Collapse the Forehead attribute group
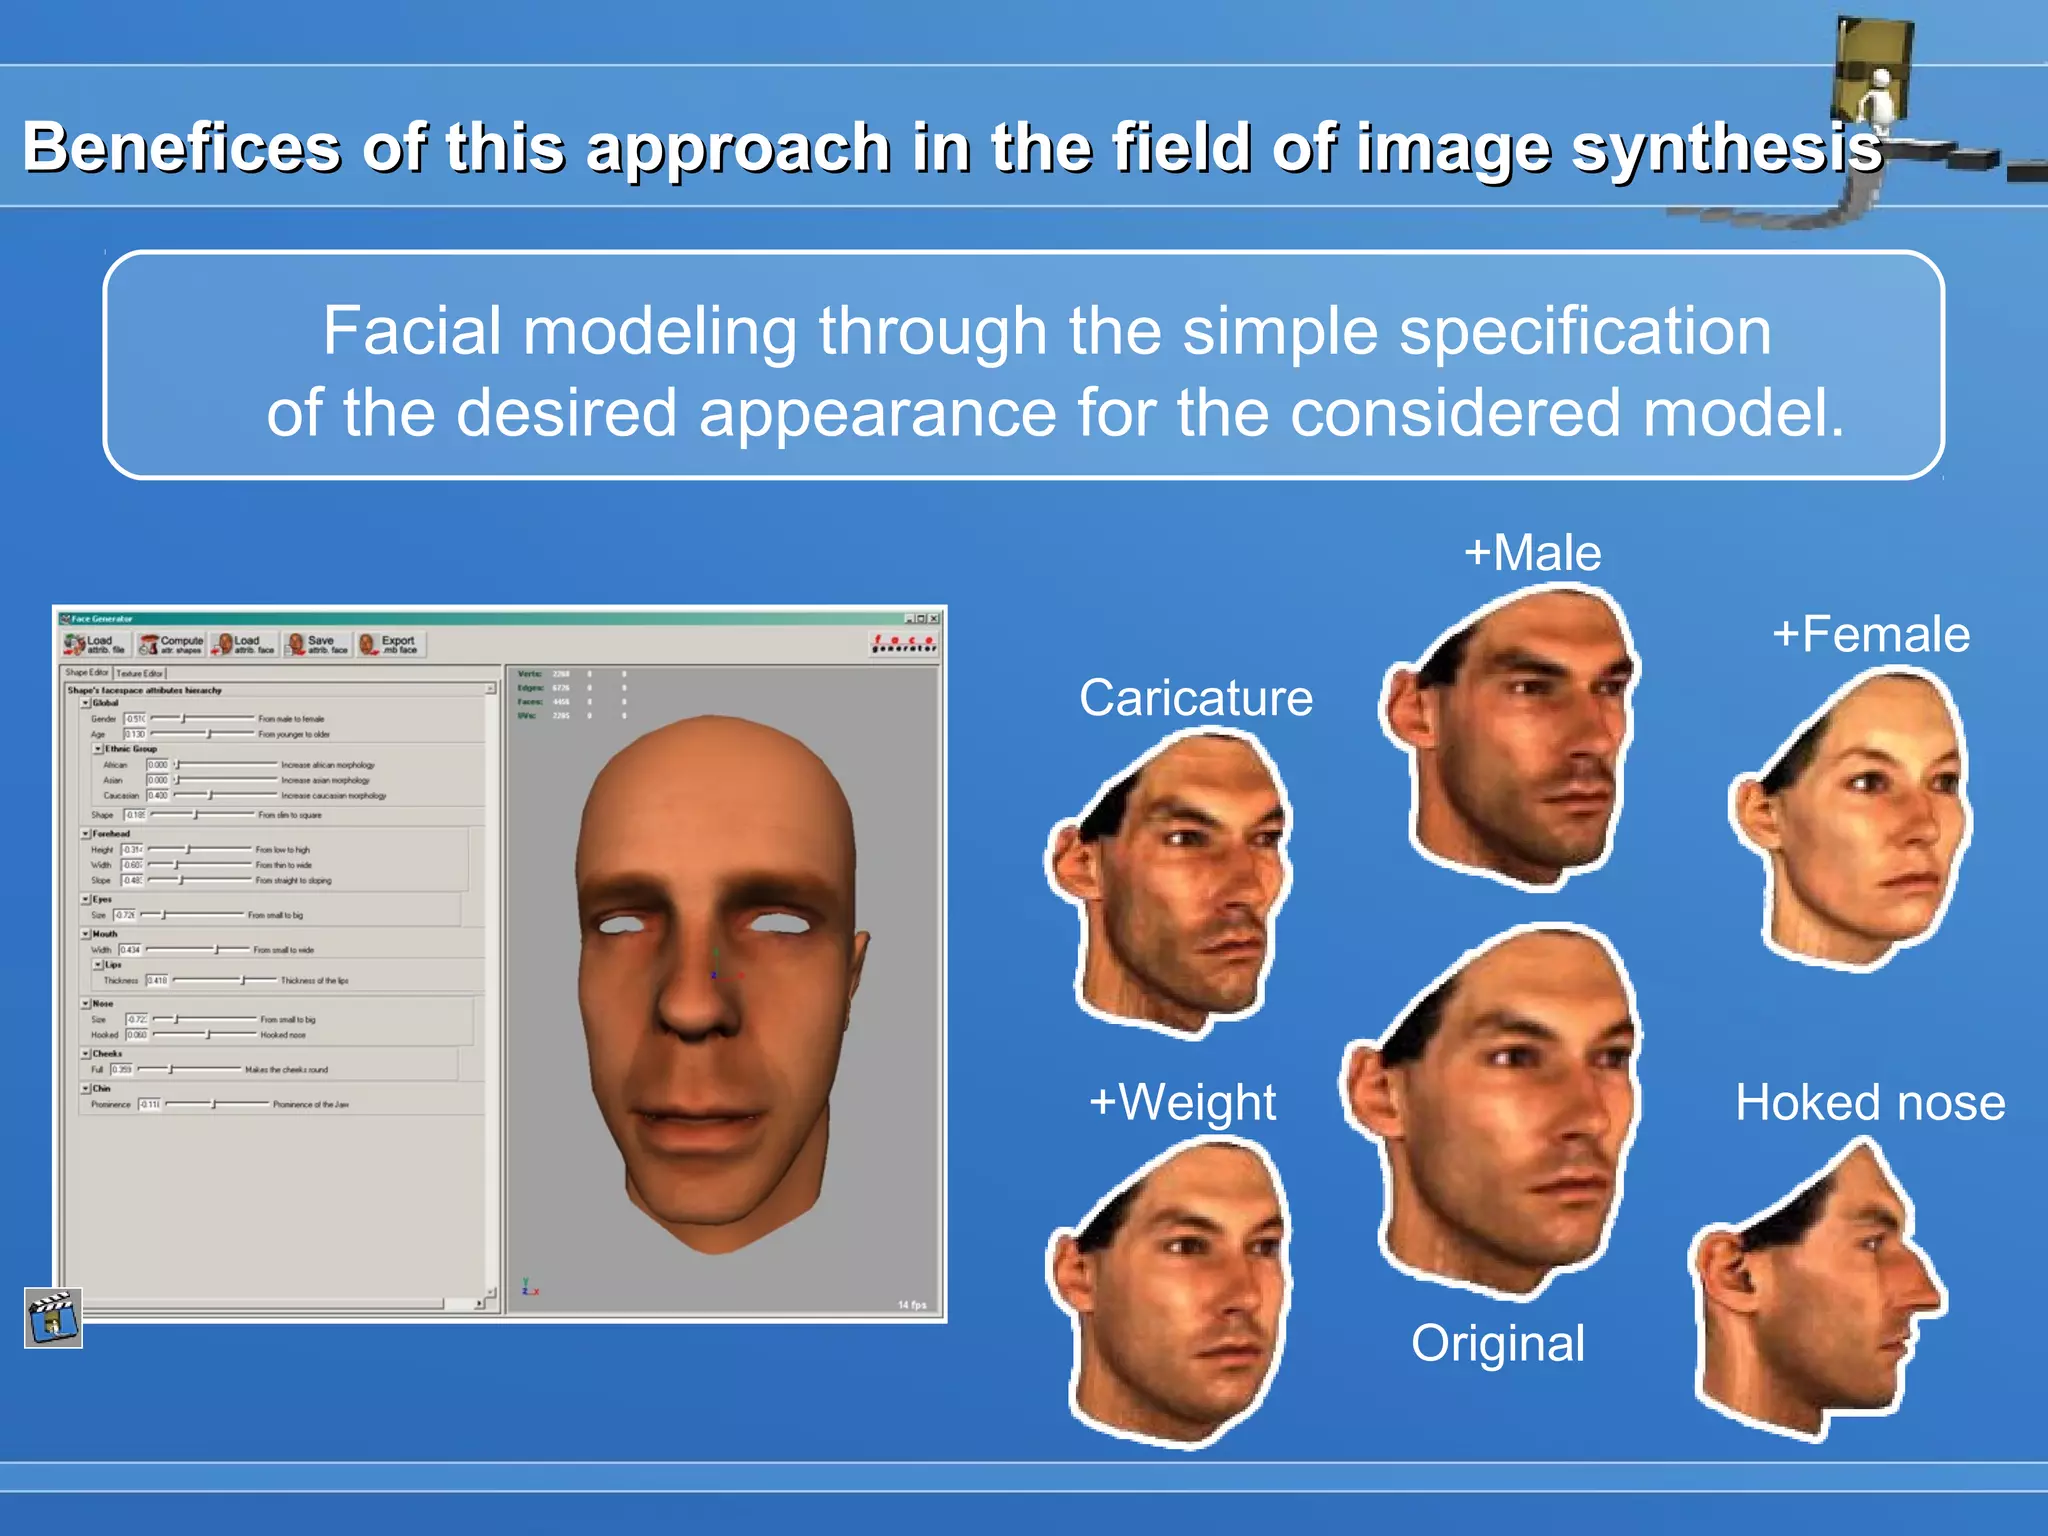 click(x=86, y=833)
